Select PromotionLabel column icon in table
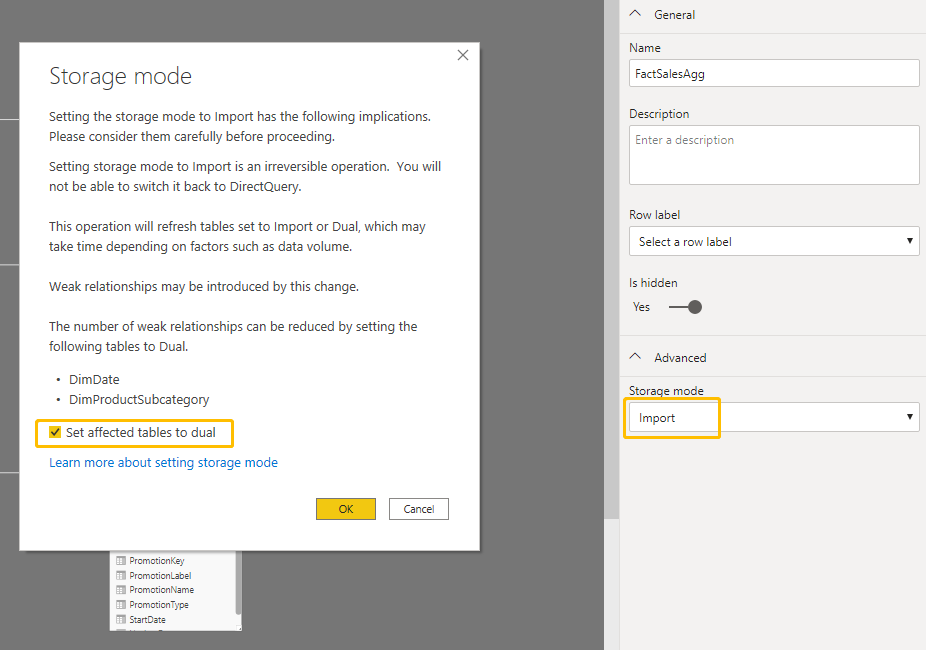This screenshot has height=650, width=926. point(121,576)
